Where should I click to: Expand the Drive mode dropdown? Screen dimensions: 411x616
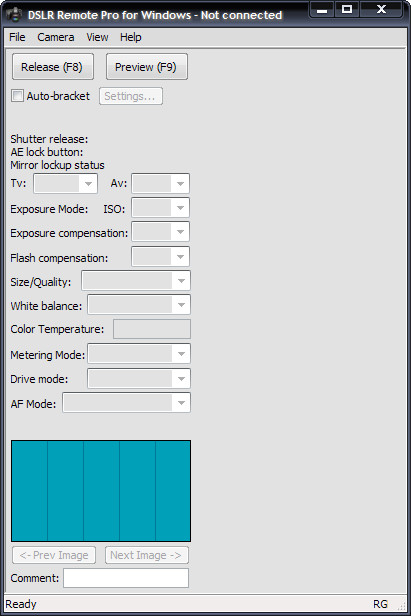coord(139,378)
